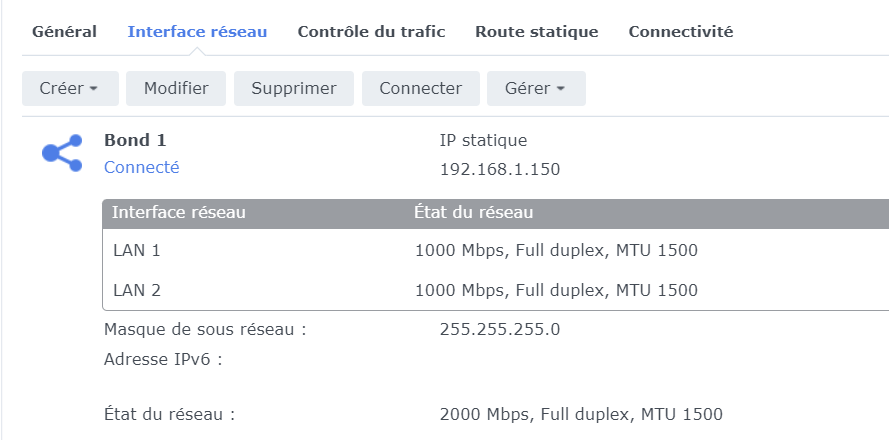Open the Contrôle du trafic tab
This screenshot has width=889, height=440.
pos(371,32)
